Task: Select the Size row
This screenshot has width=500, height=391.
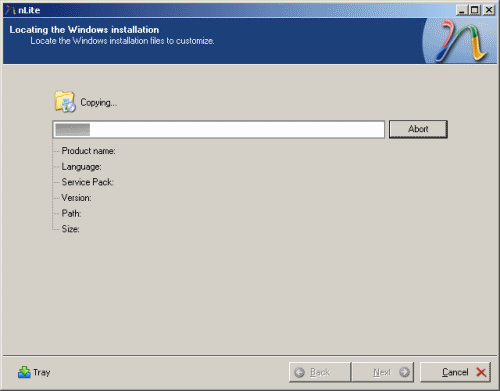Action: click(70, 229)
